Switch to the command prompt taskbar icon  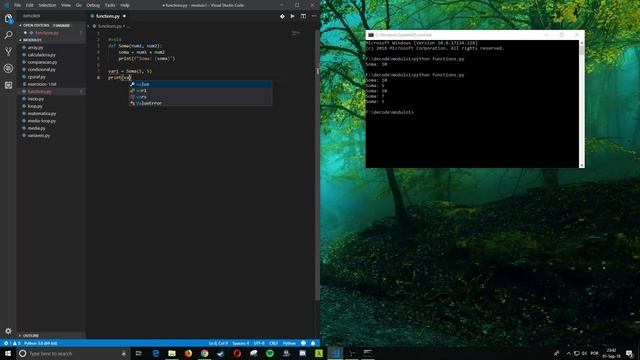click(x=368, y=353)
